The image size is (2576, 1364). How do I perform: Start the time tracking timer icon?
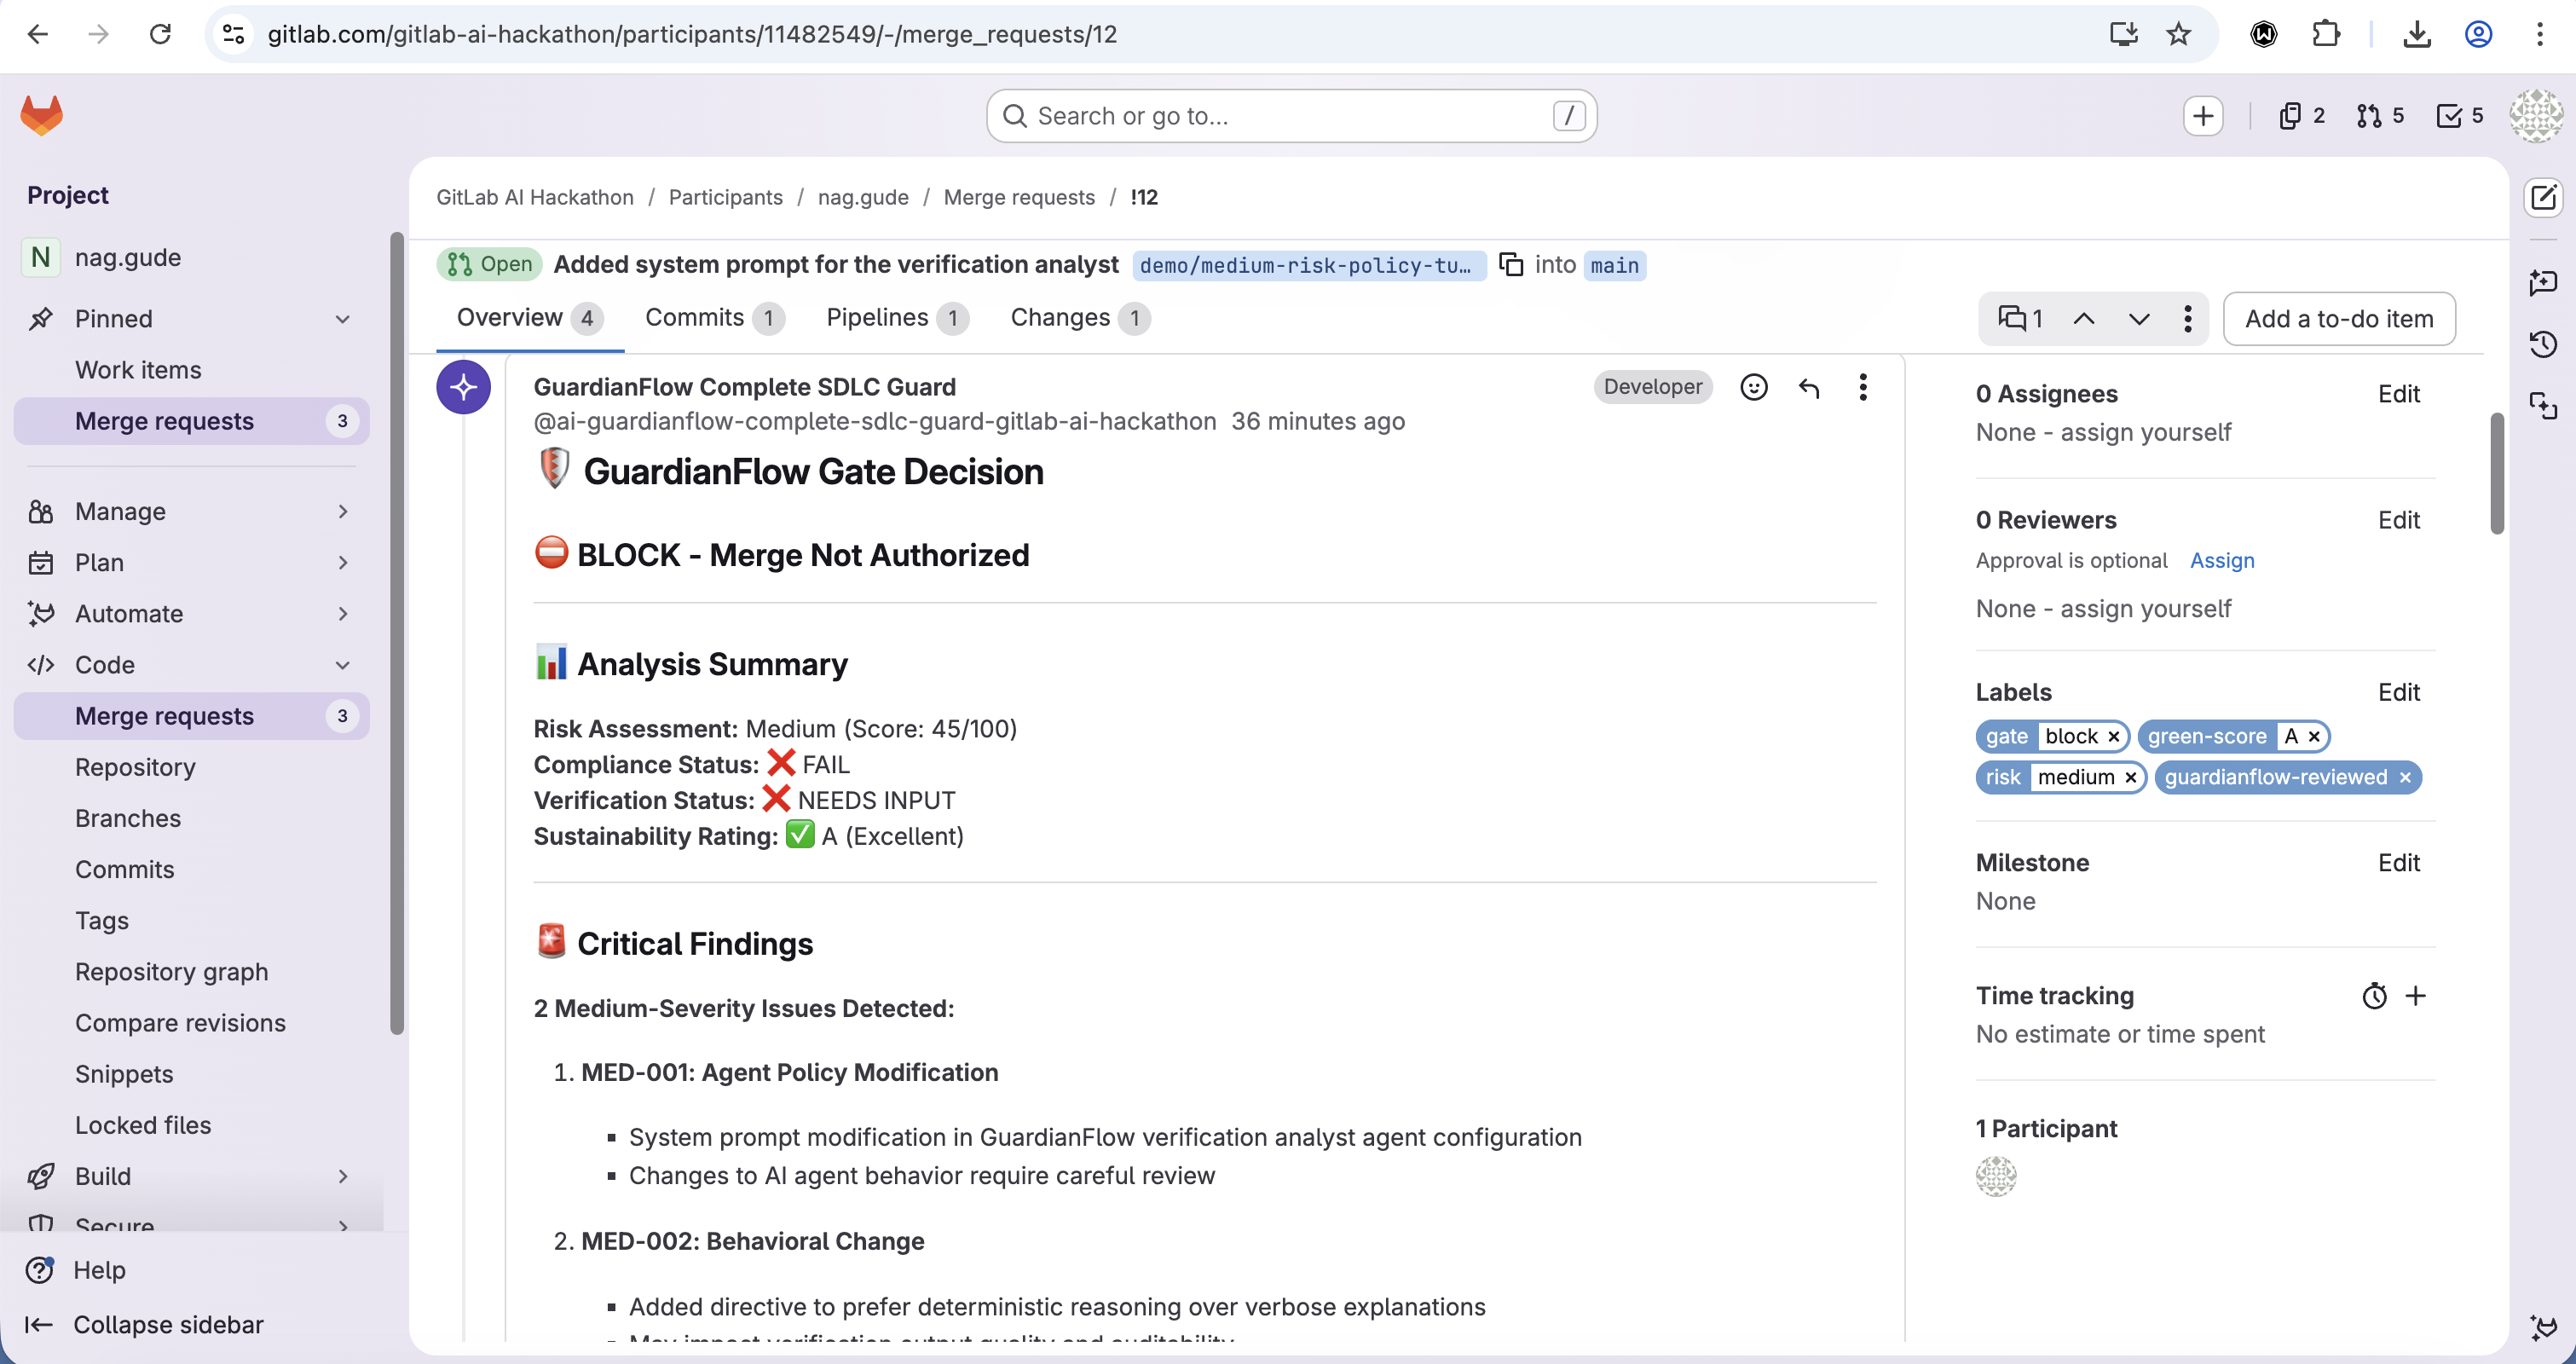click(2374, 996)
